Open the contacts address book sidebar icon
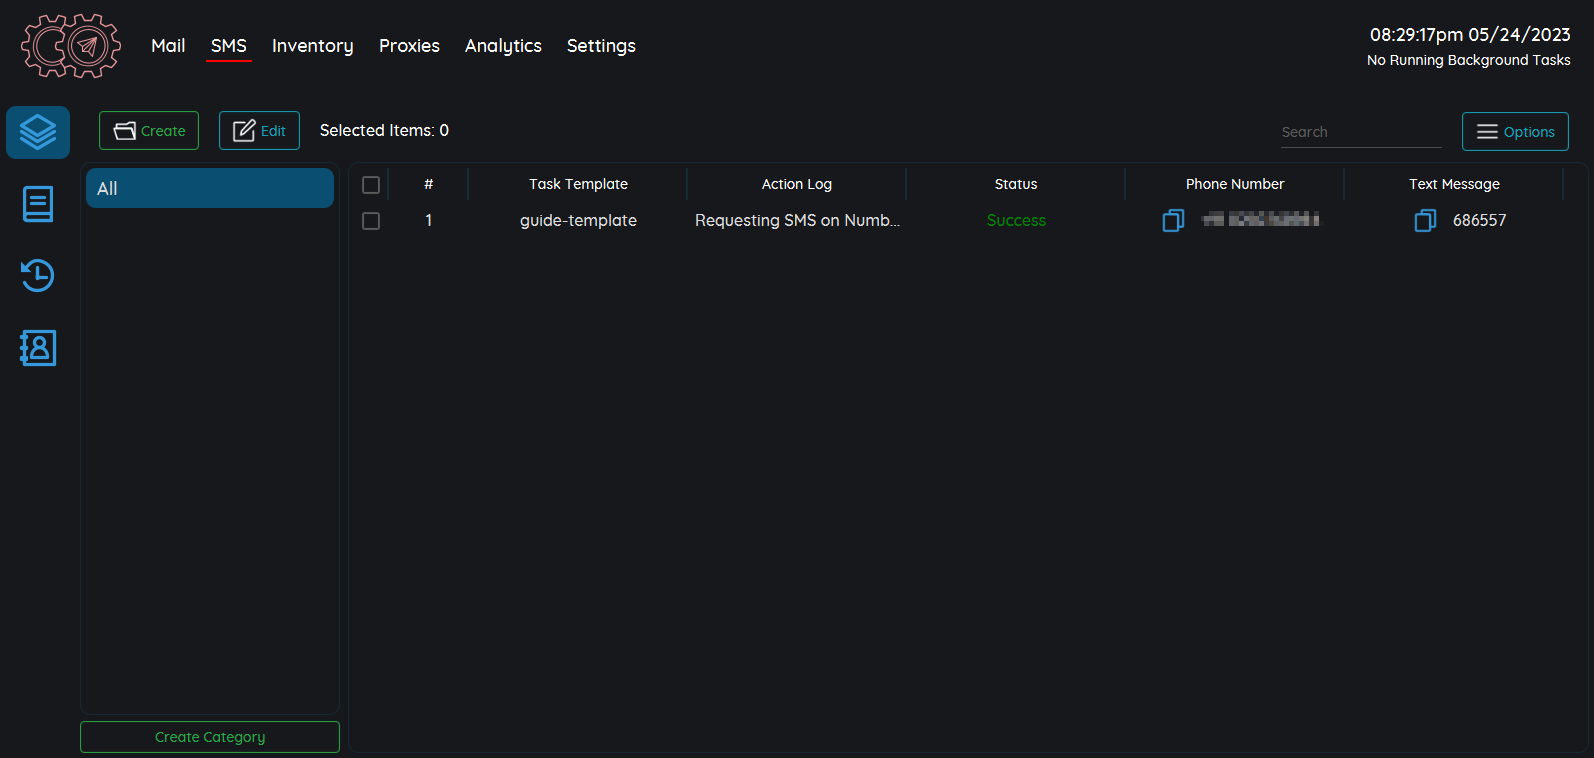 tap(38, 348)
